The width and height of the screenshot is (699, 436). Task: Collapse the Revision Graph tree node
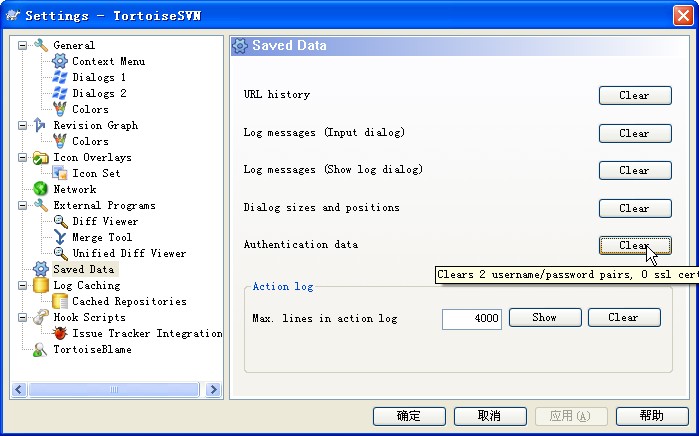pyautogui.click(x=22, y=125)
